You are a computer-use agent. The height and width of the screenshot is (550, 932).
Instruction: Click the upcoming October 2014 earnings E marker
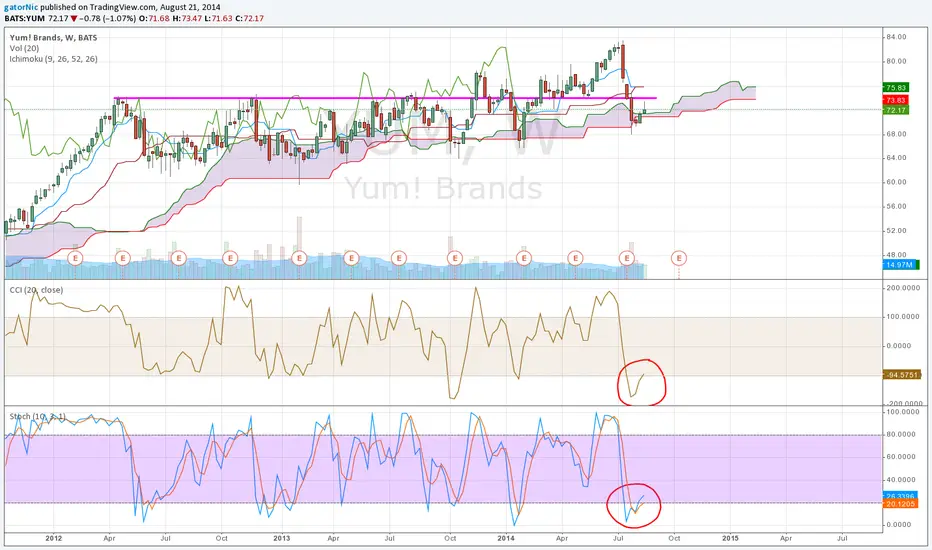(679, 258)
